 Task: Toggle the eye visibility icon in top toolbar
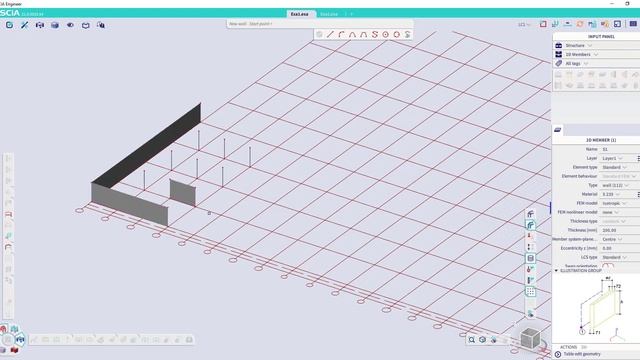tap(70, 25)
